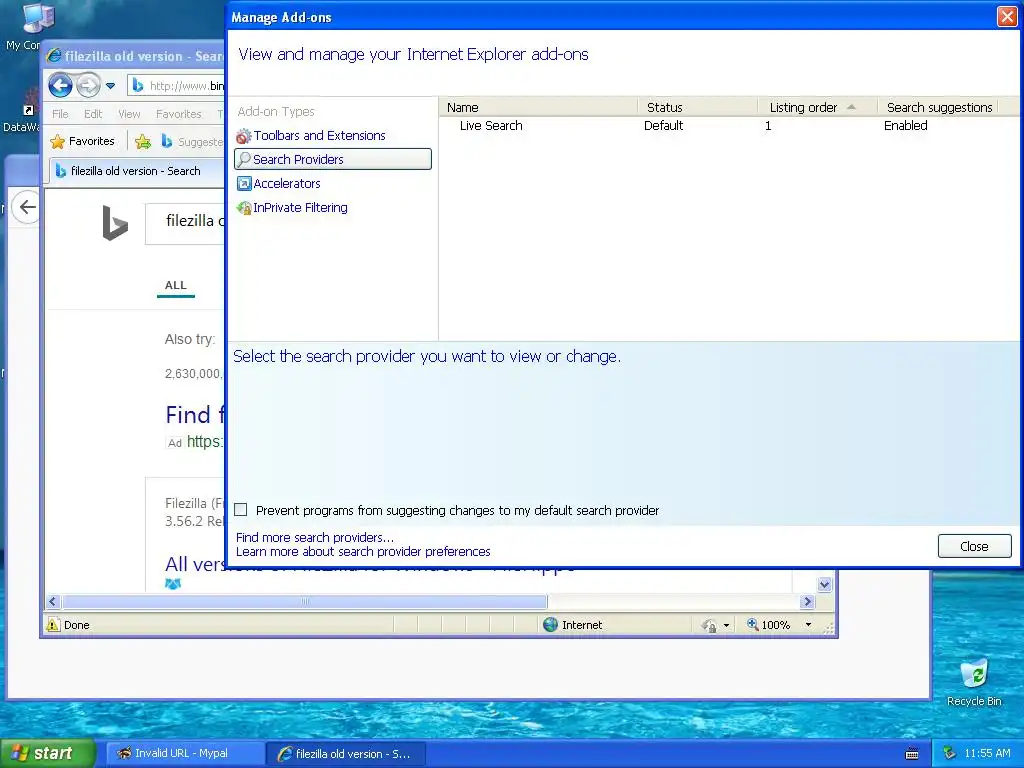Click the Accelerators blue icon
The height and width of the screenshot is (768, 1024).
click(x=244, y=184)
